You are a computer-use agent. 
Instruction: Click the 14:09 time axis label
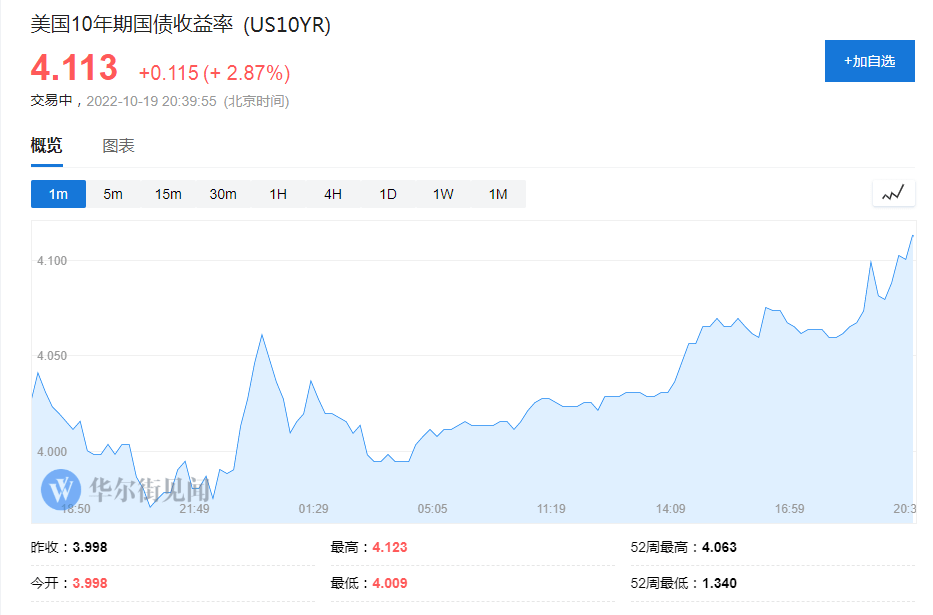coord(671,509)
